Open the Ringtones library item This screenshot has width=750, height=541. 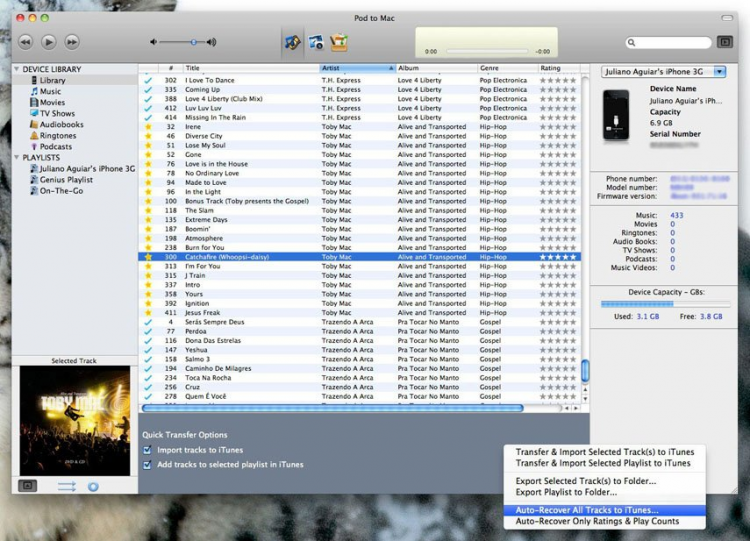point(58,135)
